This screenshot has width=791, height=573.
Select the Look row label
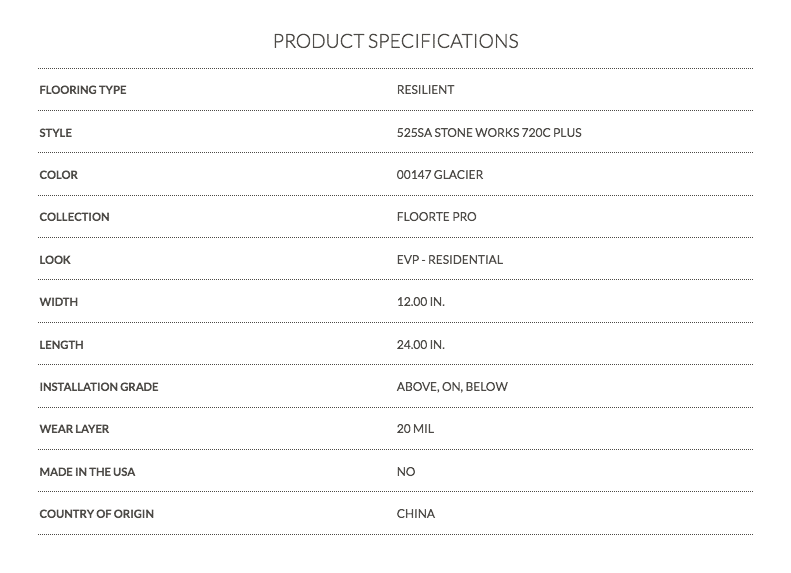(55, 260)
